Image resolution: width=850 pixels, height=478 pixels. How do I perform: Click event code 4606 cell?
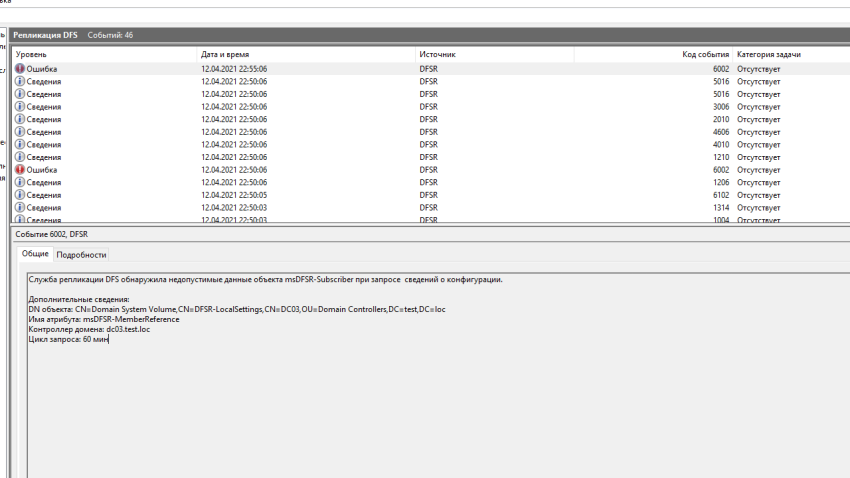[x=720, y=132]
